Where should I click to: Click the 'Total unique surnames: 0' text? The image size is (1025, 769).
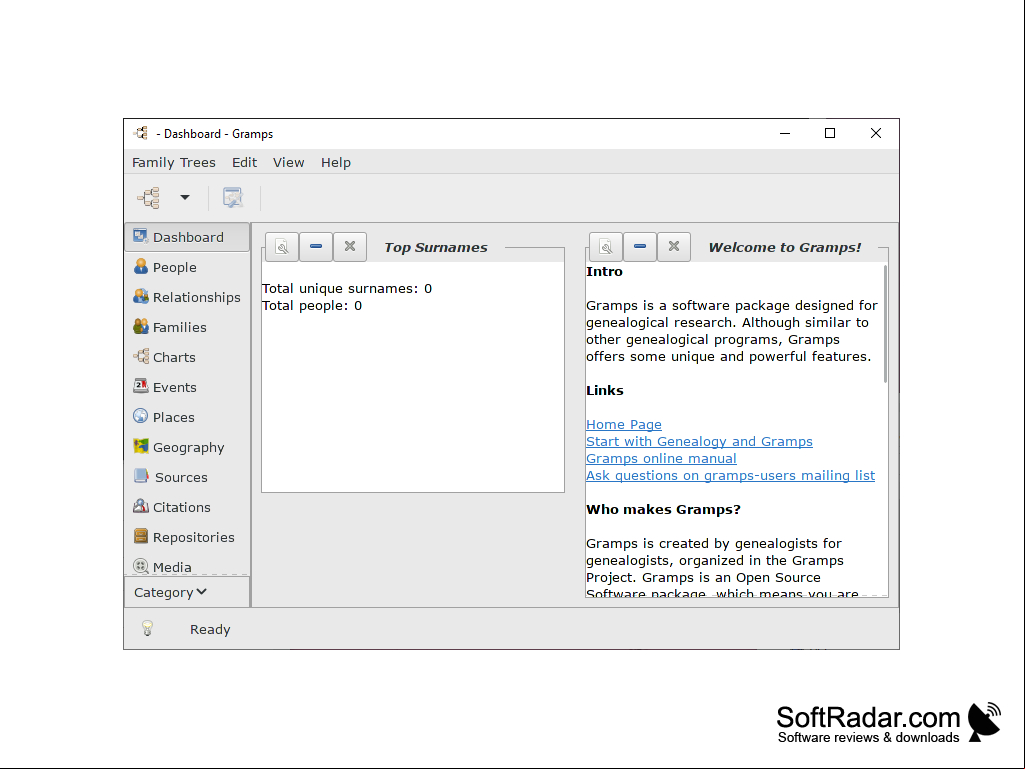pos(346,288)
